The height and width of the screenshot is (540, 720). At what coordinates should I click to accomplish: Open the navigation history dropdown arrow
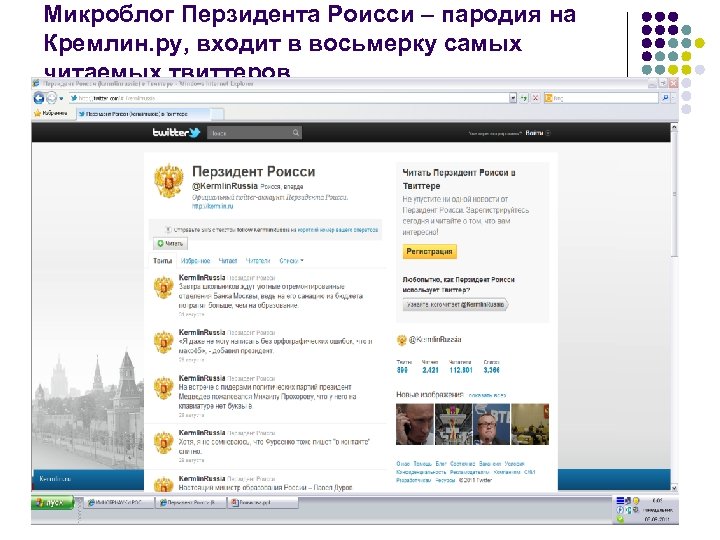[62, 98]
